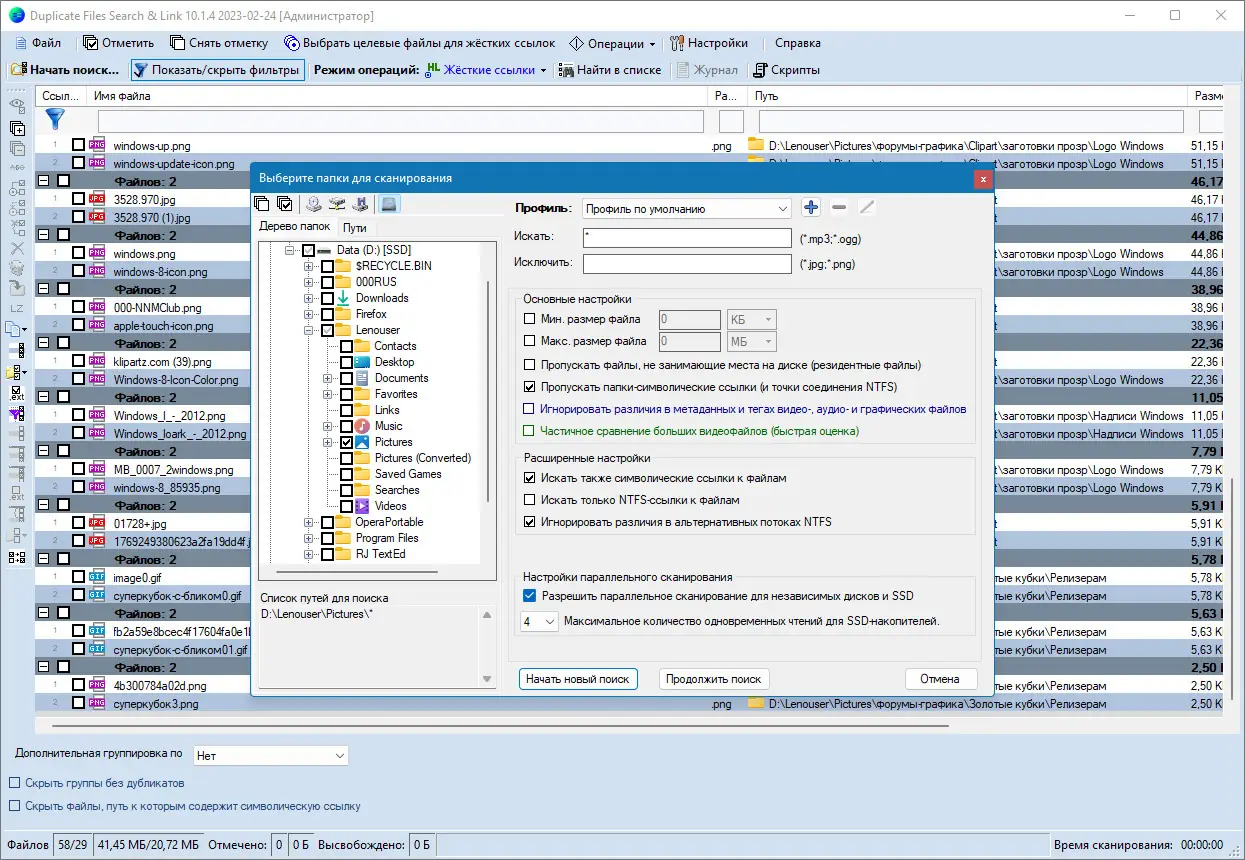The image size is (1245, 860).
Task: Click Начать поиск... toolbar button
Action: pos(66,70)
